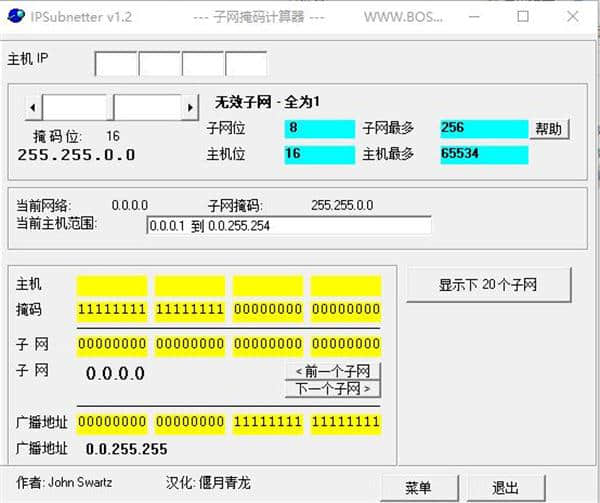
Task: Exit the program via 退出 button
Action: [x=505, y=488]
